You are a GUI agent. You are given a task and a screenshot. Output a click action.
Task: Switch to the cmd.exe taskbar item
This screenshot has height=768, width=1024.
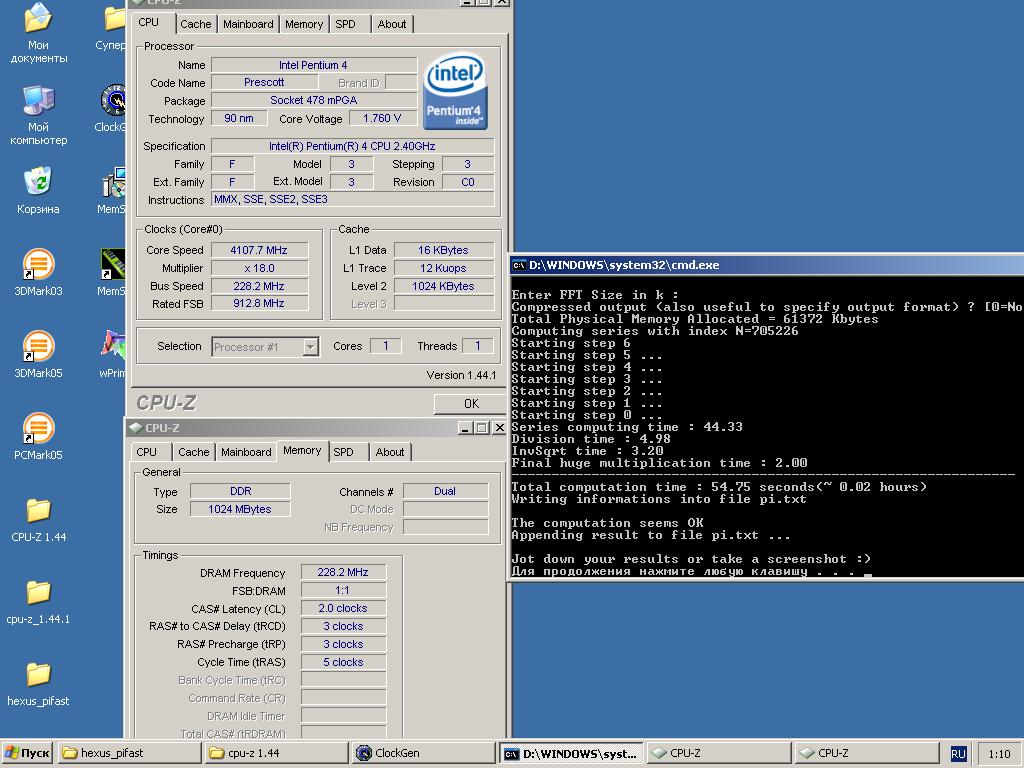572,753
